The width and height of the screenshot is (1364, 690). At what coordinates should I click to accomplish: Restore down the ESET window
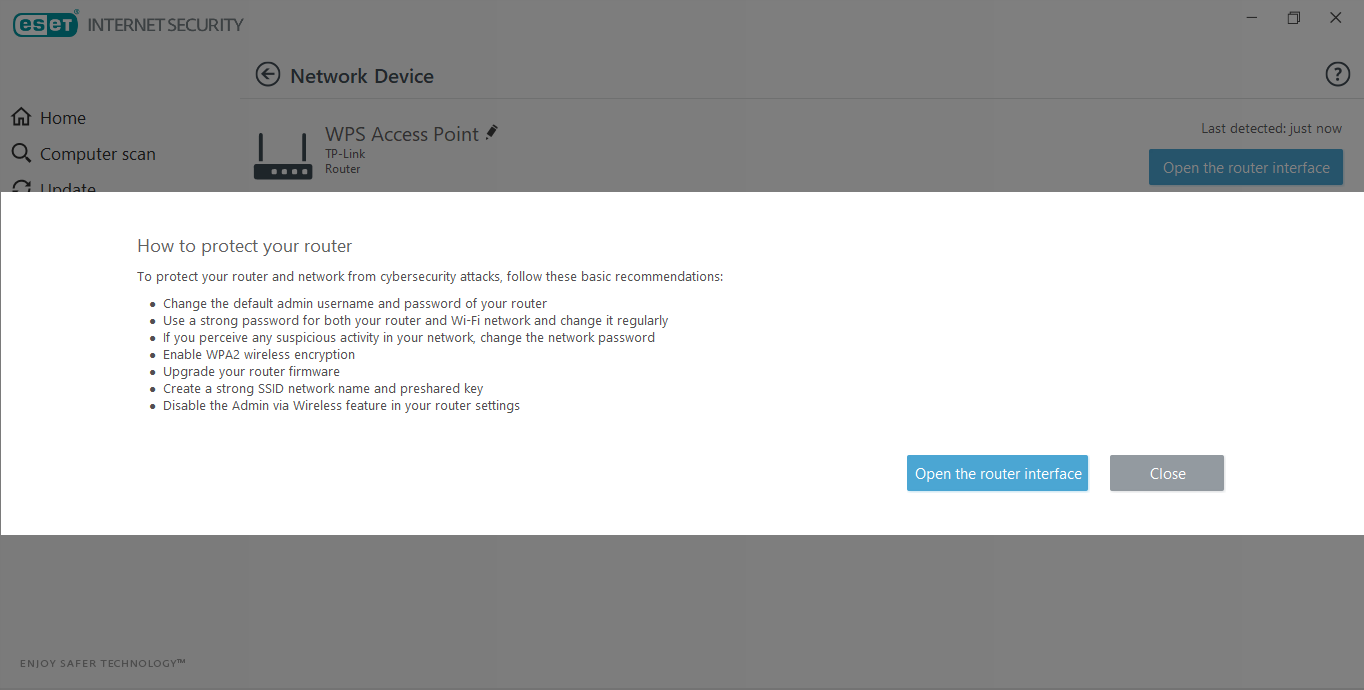point(1294,18)
